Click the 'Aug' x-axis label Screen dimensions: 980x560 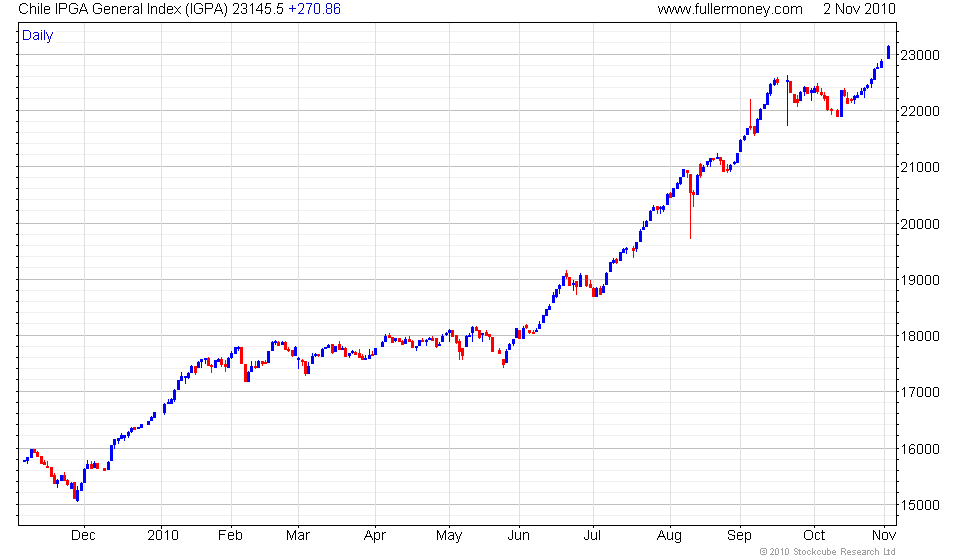tap(669, 536)
